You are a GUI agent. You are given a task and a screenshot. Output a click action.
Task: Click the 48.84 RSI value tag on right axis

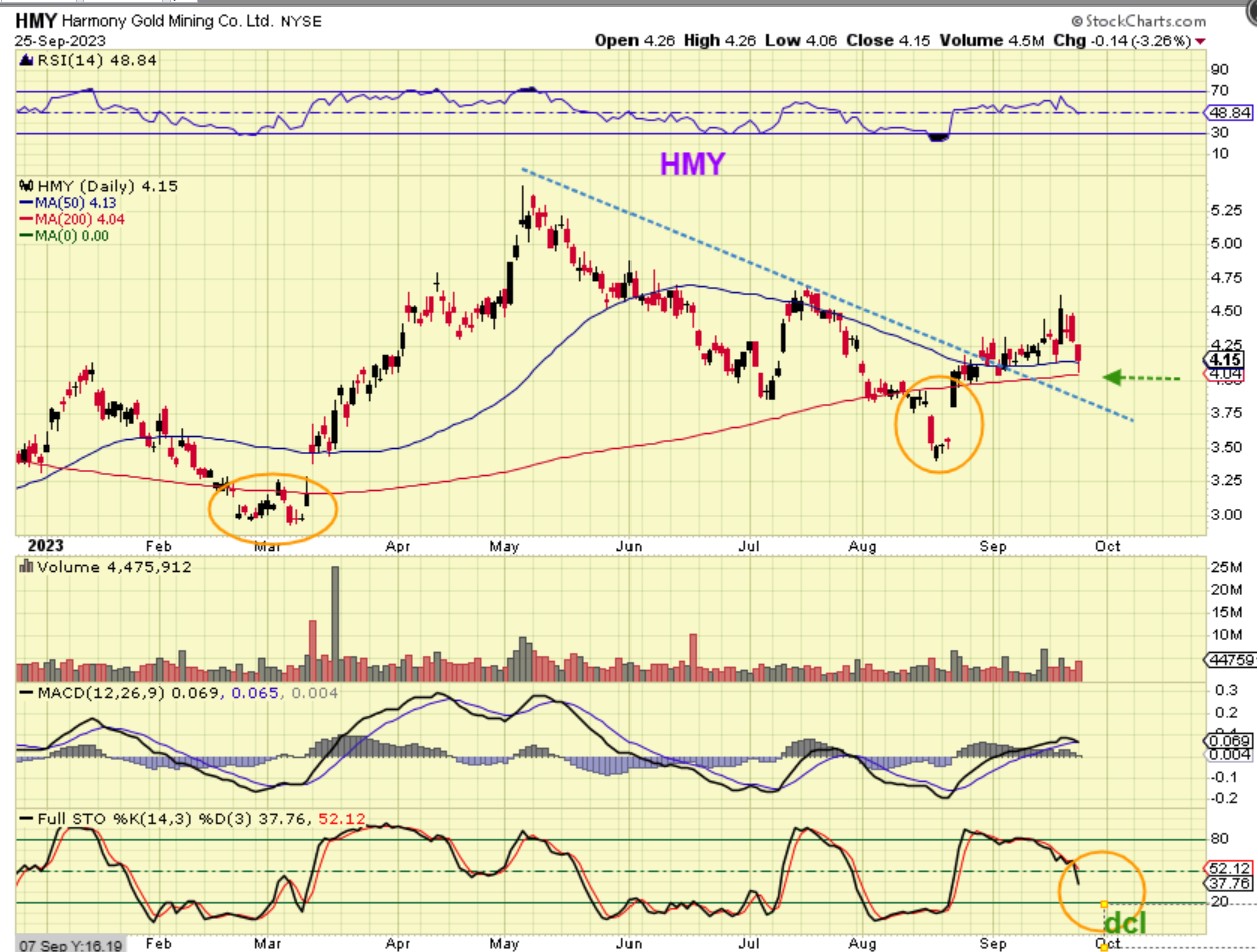(x=1229, y=114)
